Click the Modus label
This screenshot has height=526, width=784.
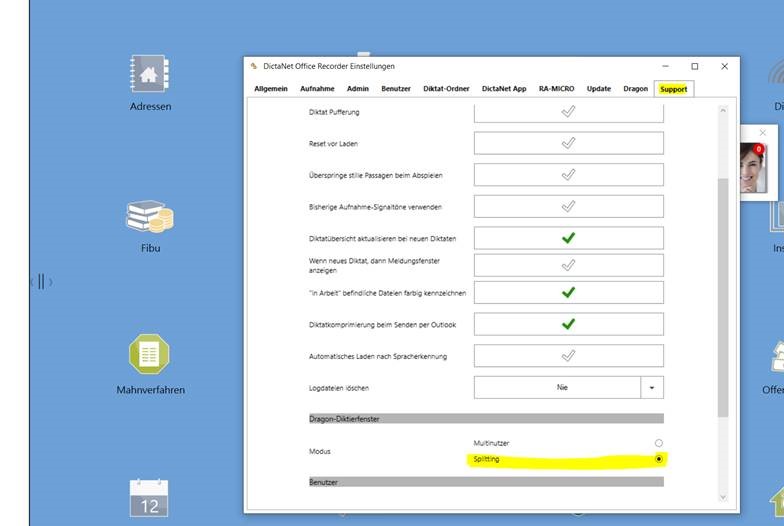pyautogui.click(x=320, y=451)
